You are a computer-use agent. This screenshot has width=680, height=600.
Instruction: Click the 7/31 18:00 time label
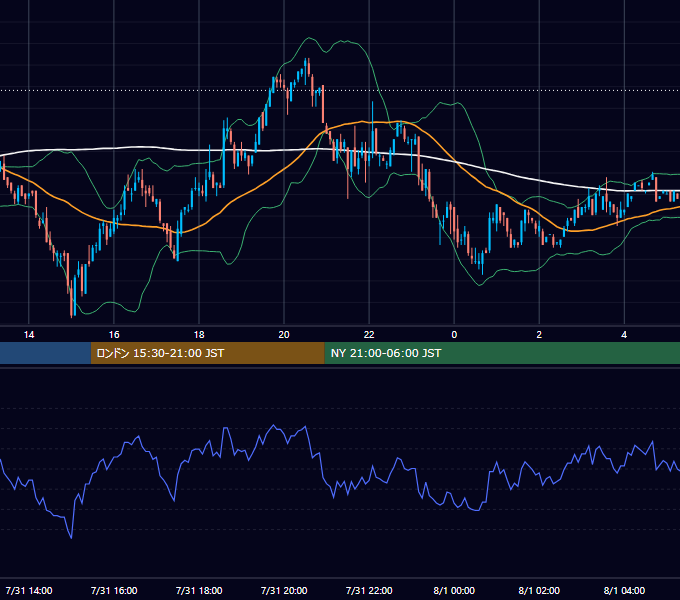coord(199,590)
